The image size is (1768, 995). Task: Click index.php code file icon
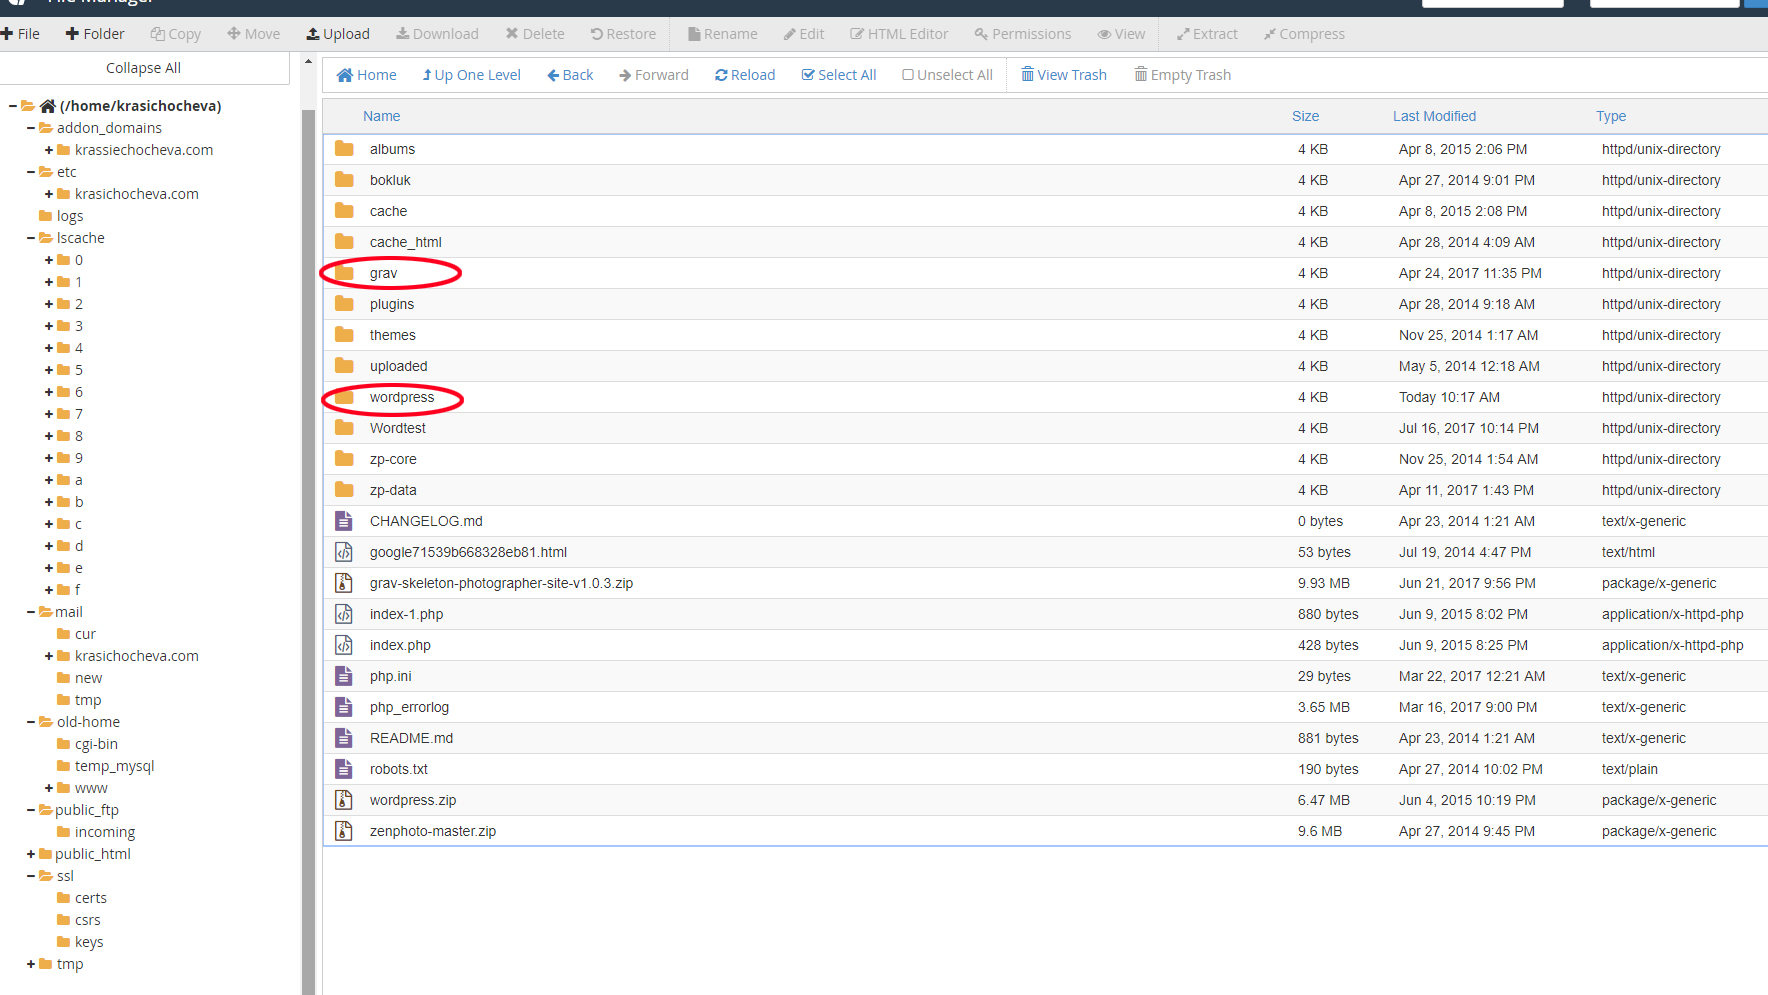pos(344,645)
